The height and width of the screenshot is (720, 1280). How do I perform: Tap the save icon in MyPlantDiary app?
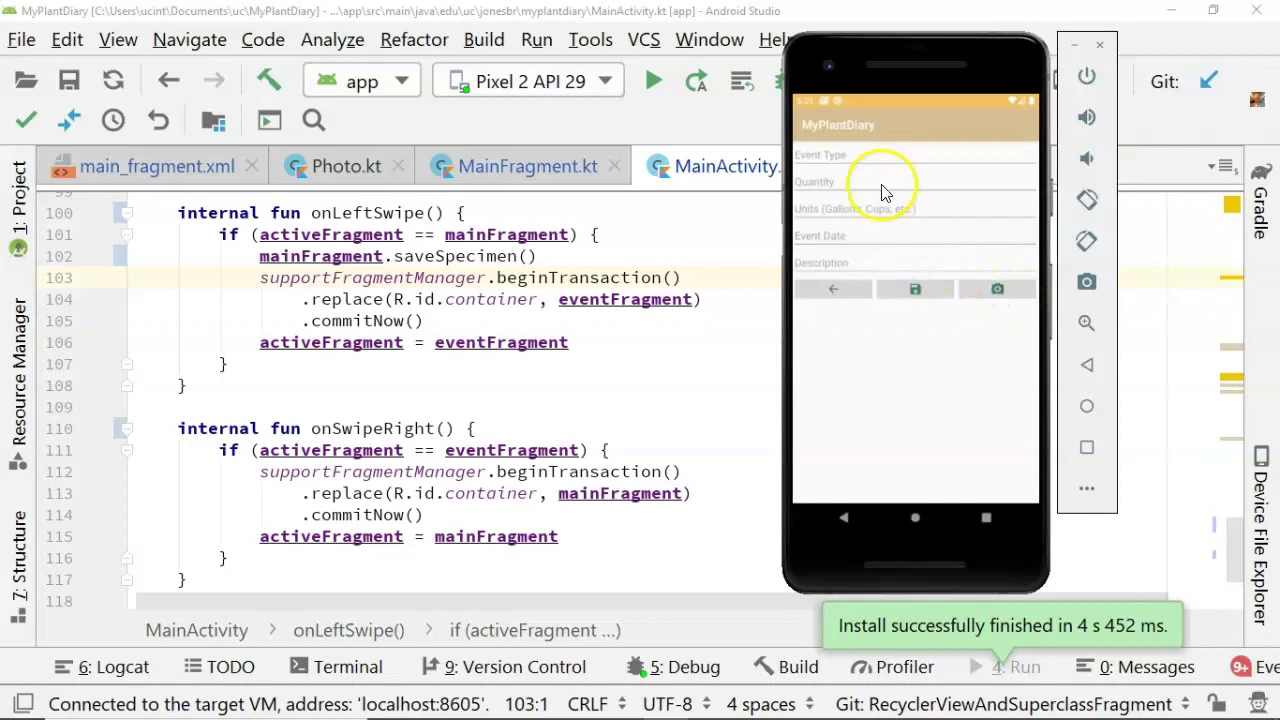coord(915,289)
